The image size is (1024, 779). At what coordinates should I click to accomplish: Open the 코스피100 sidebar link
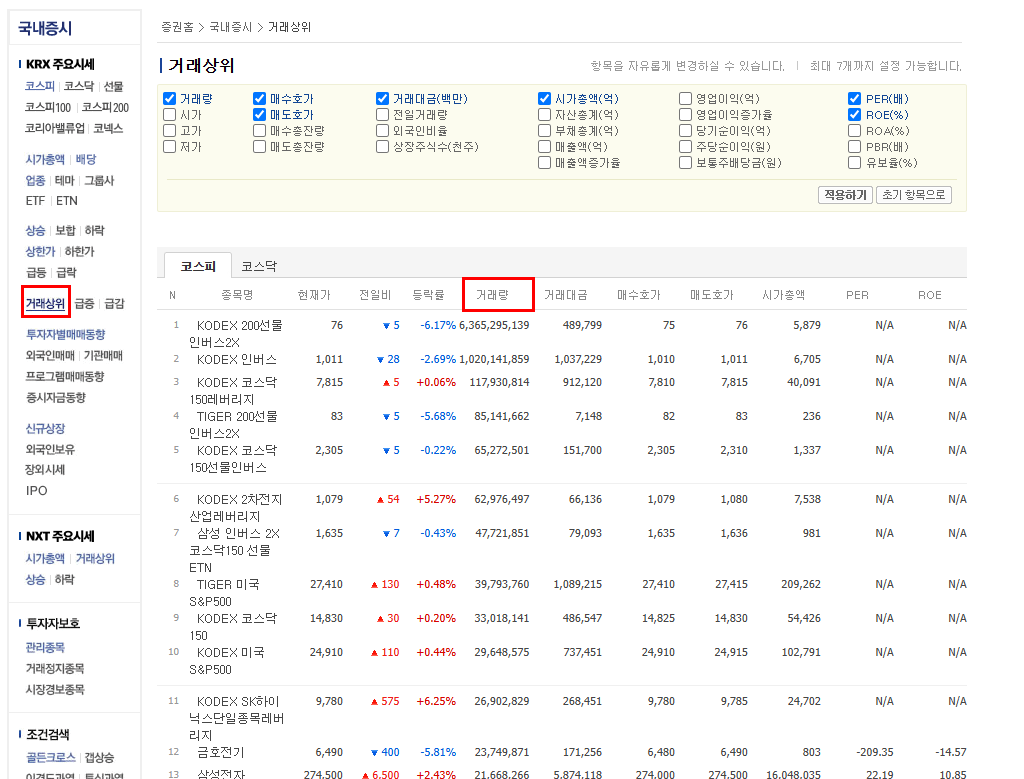[x=48, y=108]
